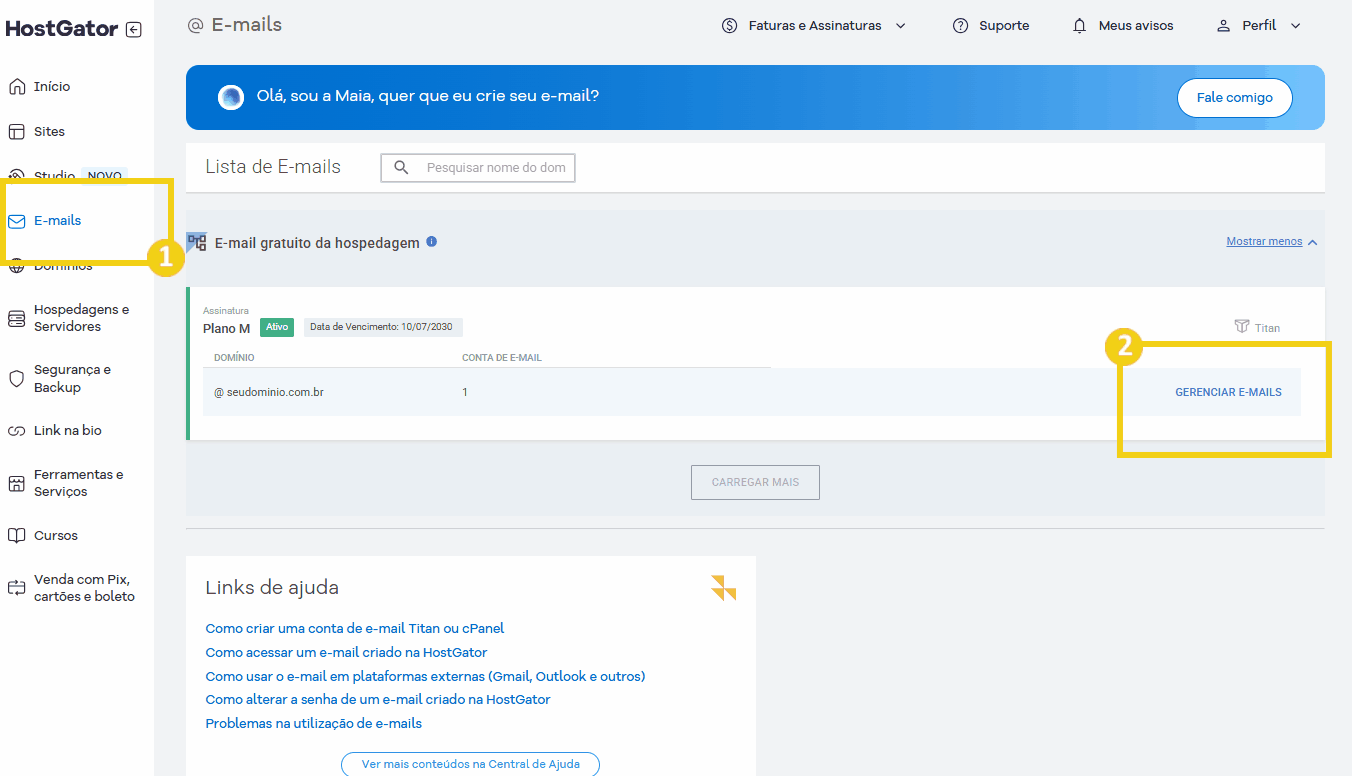Open link Problemas na utilização de e-mails

tap(314, 723)
